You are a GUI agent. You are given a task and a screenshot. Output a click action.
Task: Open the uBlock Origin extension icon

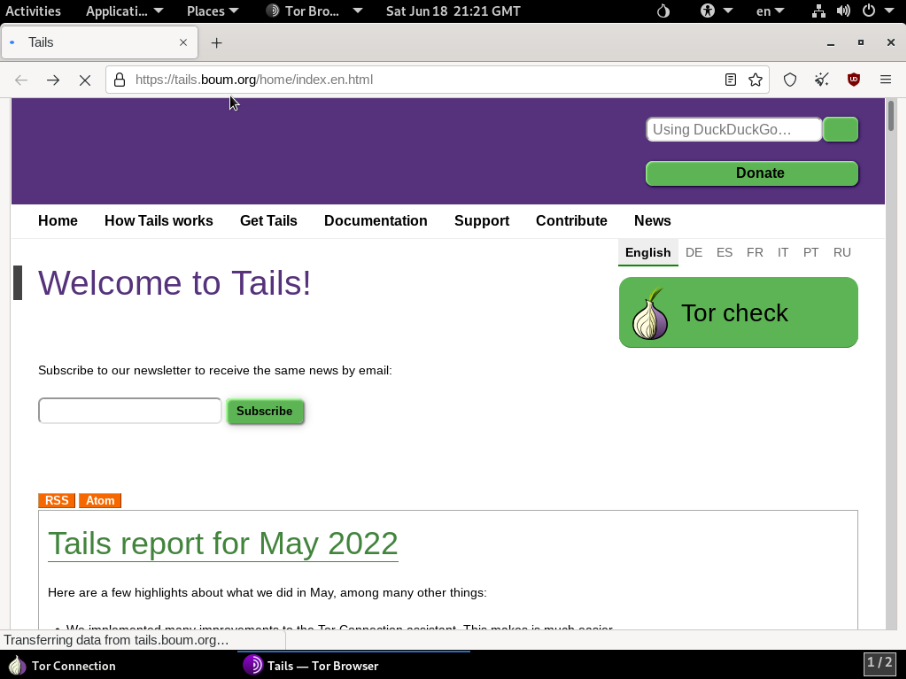[853, 80]
